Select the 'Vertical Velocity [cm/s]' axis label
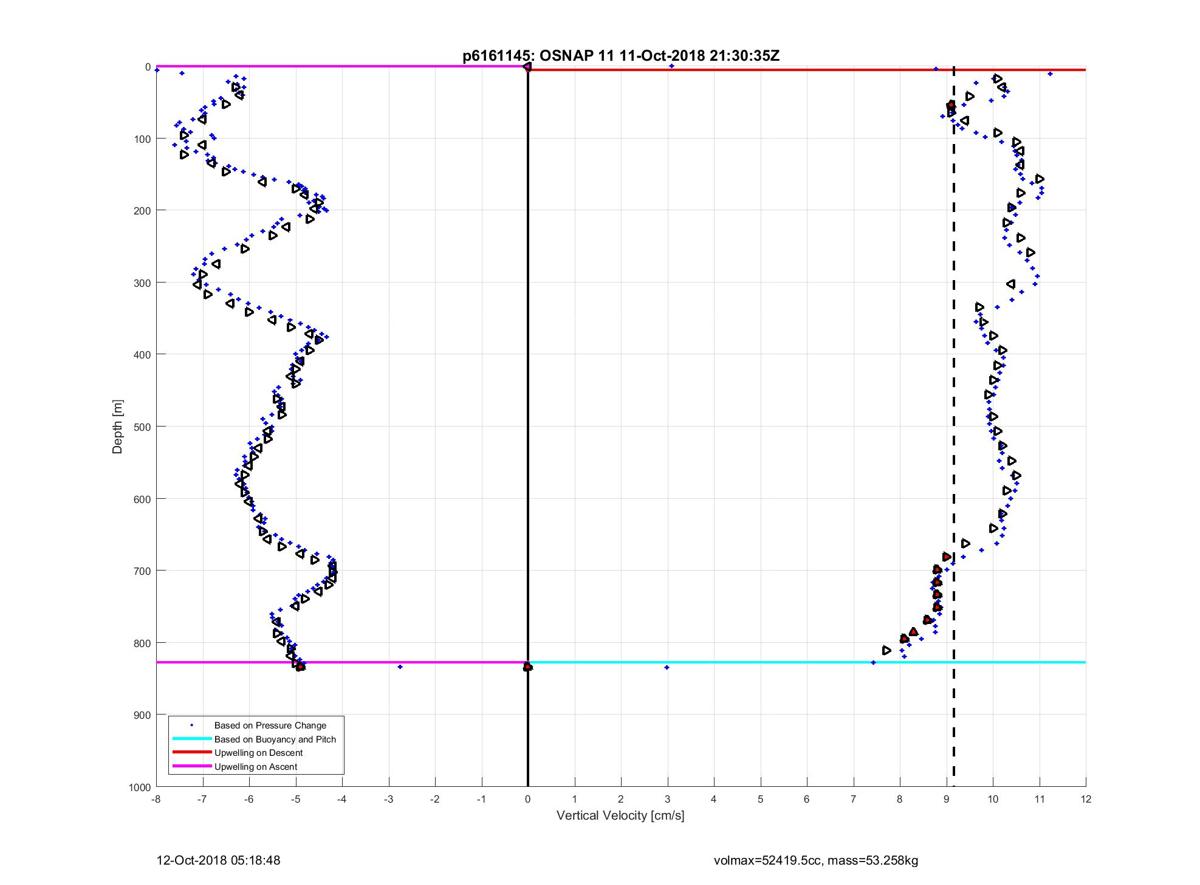The width and height of the screenshot is (1200, 885). click(620, 816)
